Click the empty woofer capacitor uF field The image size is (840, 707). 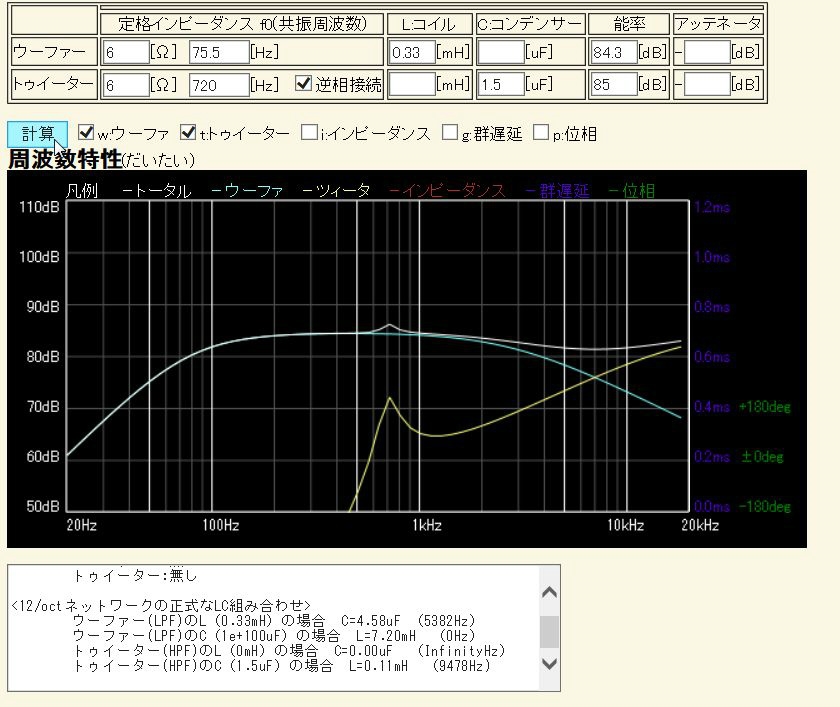[x=501, y=52]
